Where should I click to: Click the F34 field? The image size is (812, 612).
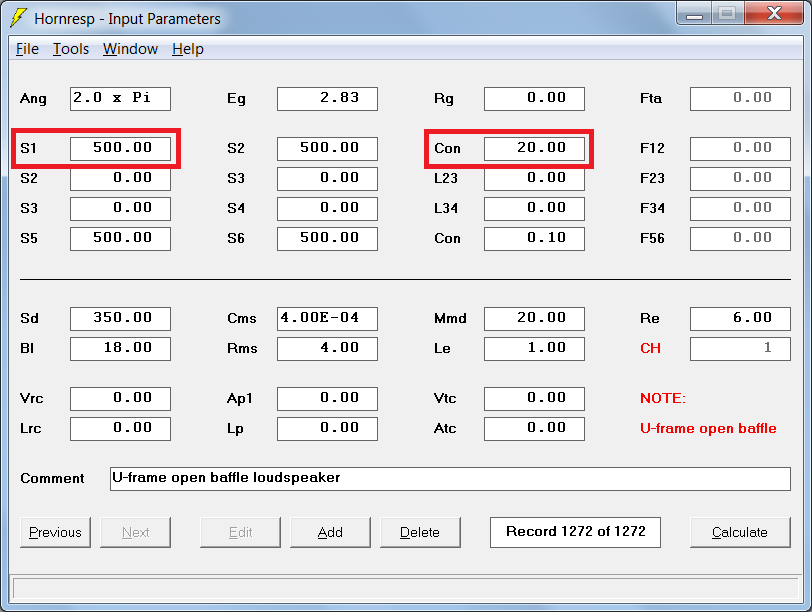coord(741,209)
